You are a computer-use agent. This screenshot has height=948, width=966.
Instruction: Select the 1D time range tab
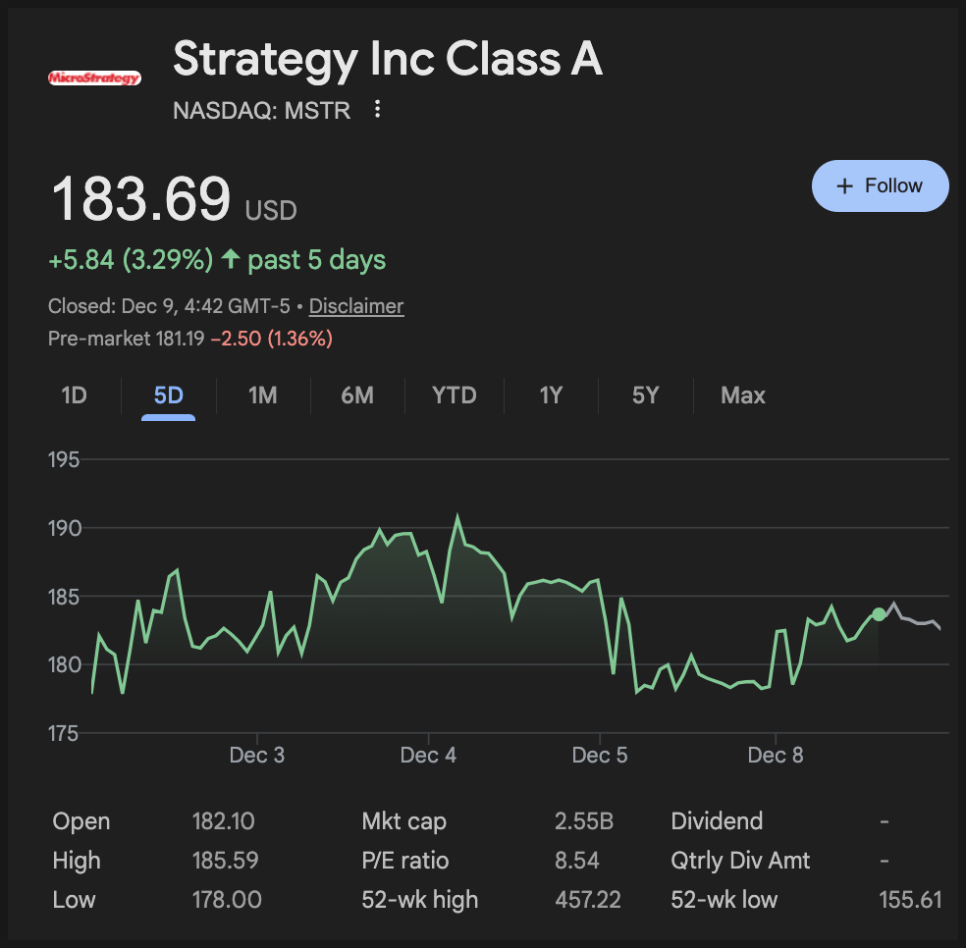[74, 395]
